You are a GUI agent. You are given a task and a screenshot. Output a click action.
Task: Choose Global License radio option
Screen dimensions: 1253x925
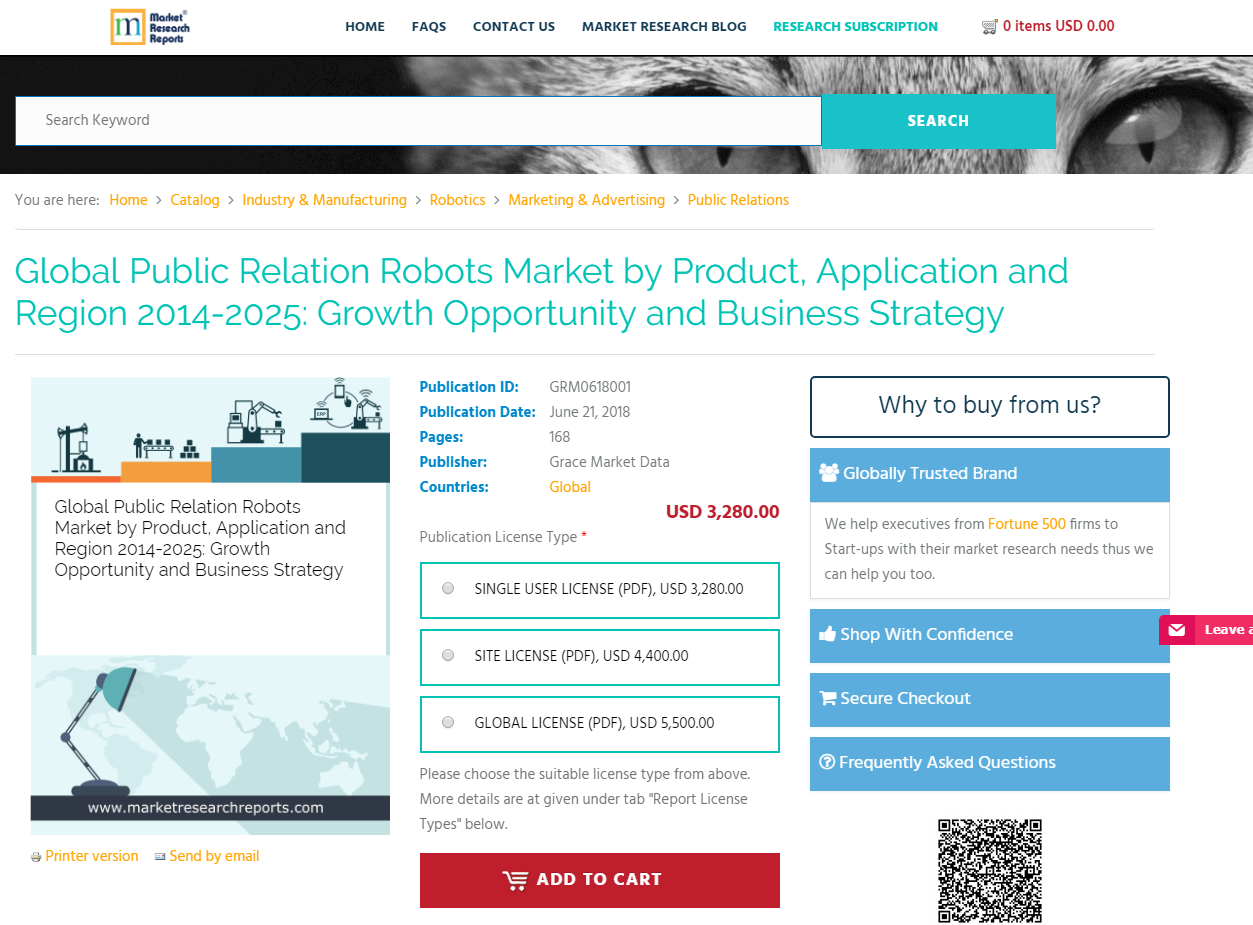[448, 723]
